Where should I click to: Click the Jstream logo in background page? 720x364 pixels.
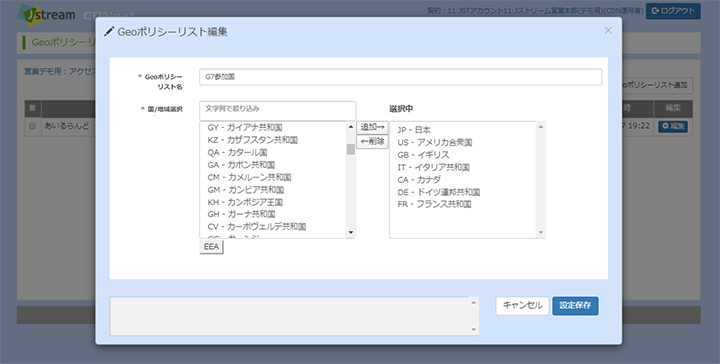pos(46,14)
